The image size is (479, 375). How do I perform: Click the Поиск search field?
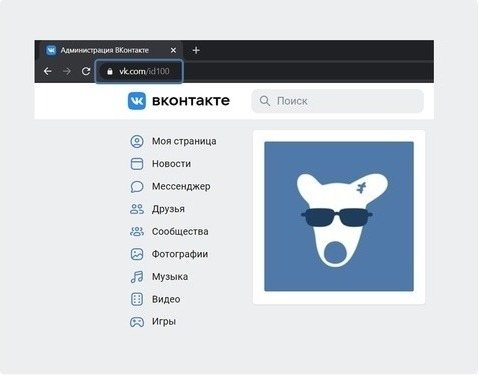click(337, 101)
